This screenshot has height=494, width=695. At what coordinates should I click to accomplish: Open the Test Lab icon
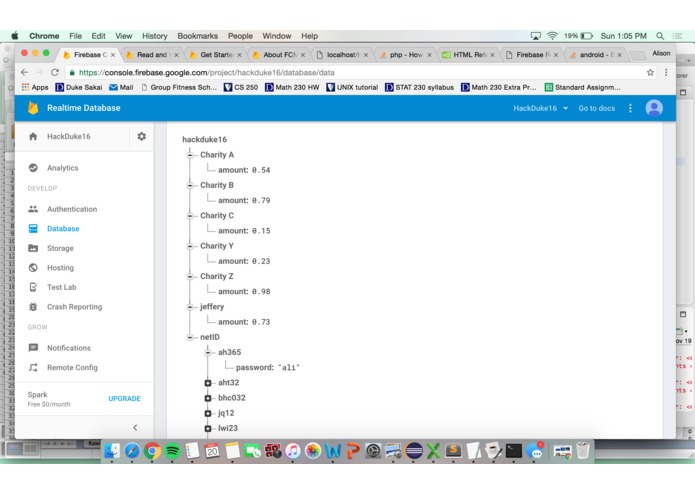33,287
